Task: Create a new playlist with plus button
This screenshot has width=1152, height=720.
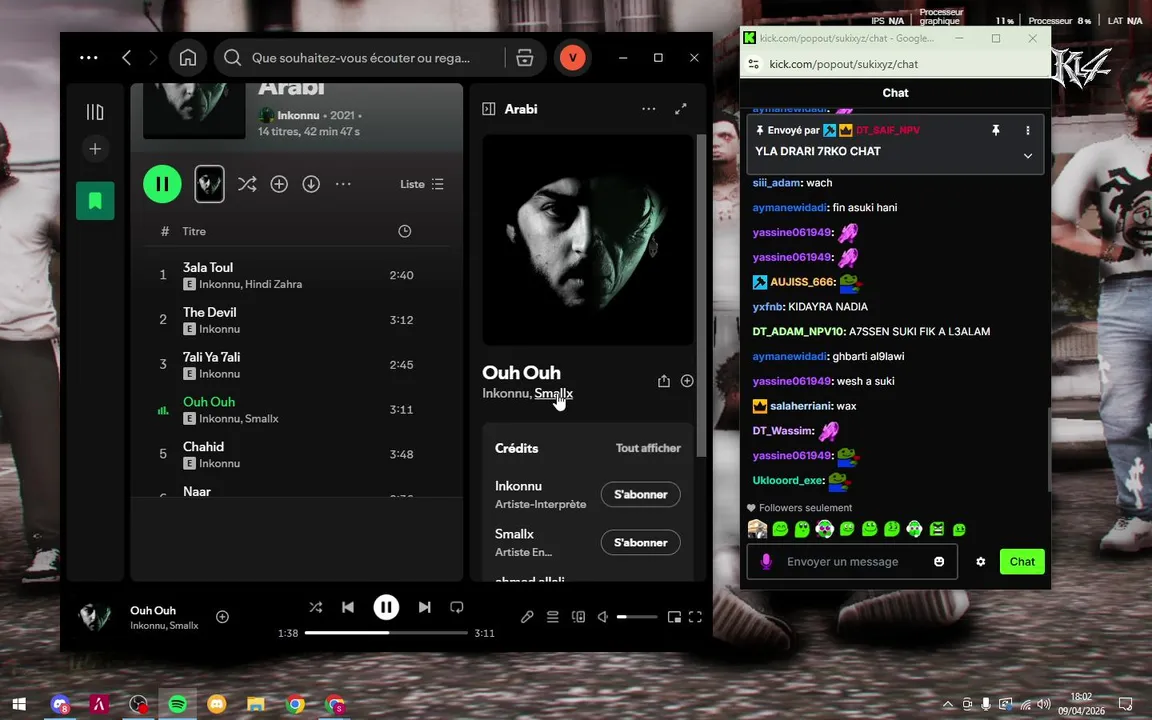Action: coord(95,149)
